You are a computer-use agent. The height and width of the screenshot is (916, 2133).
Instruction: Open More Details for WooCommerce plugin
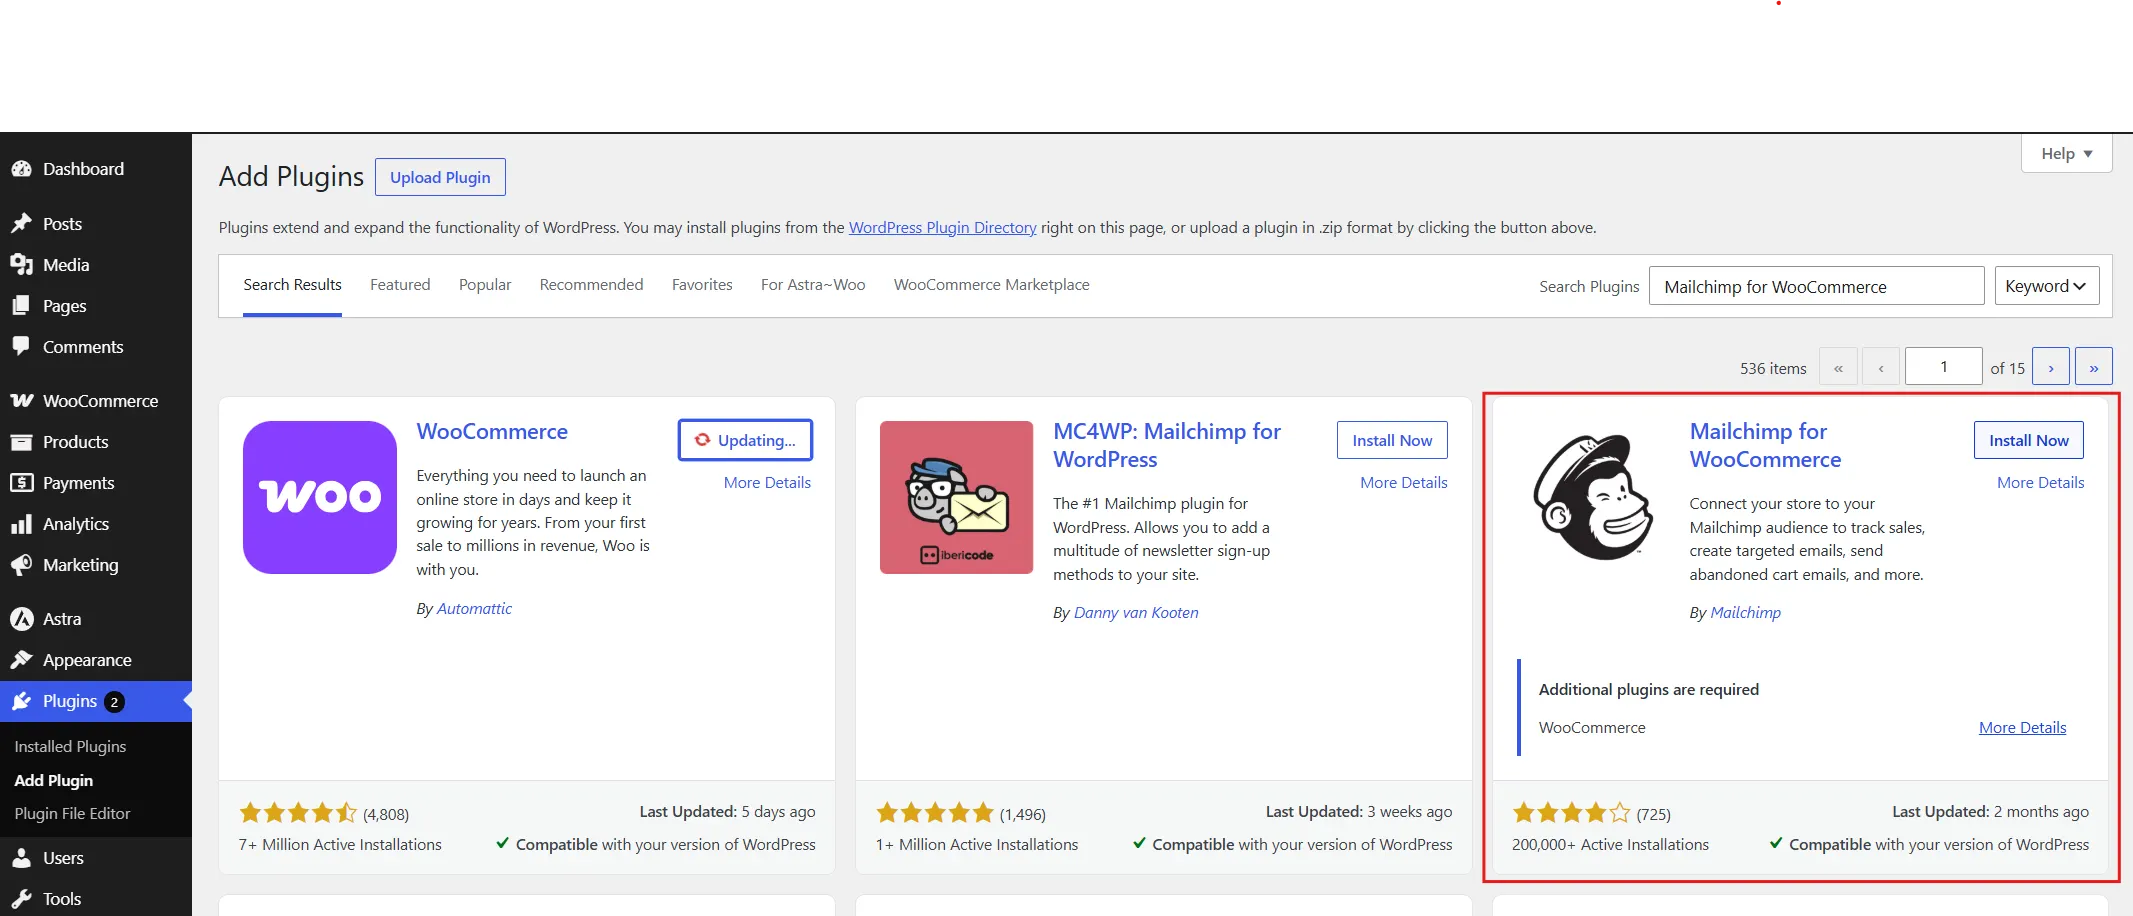coord(767,482)
